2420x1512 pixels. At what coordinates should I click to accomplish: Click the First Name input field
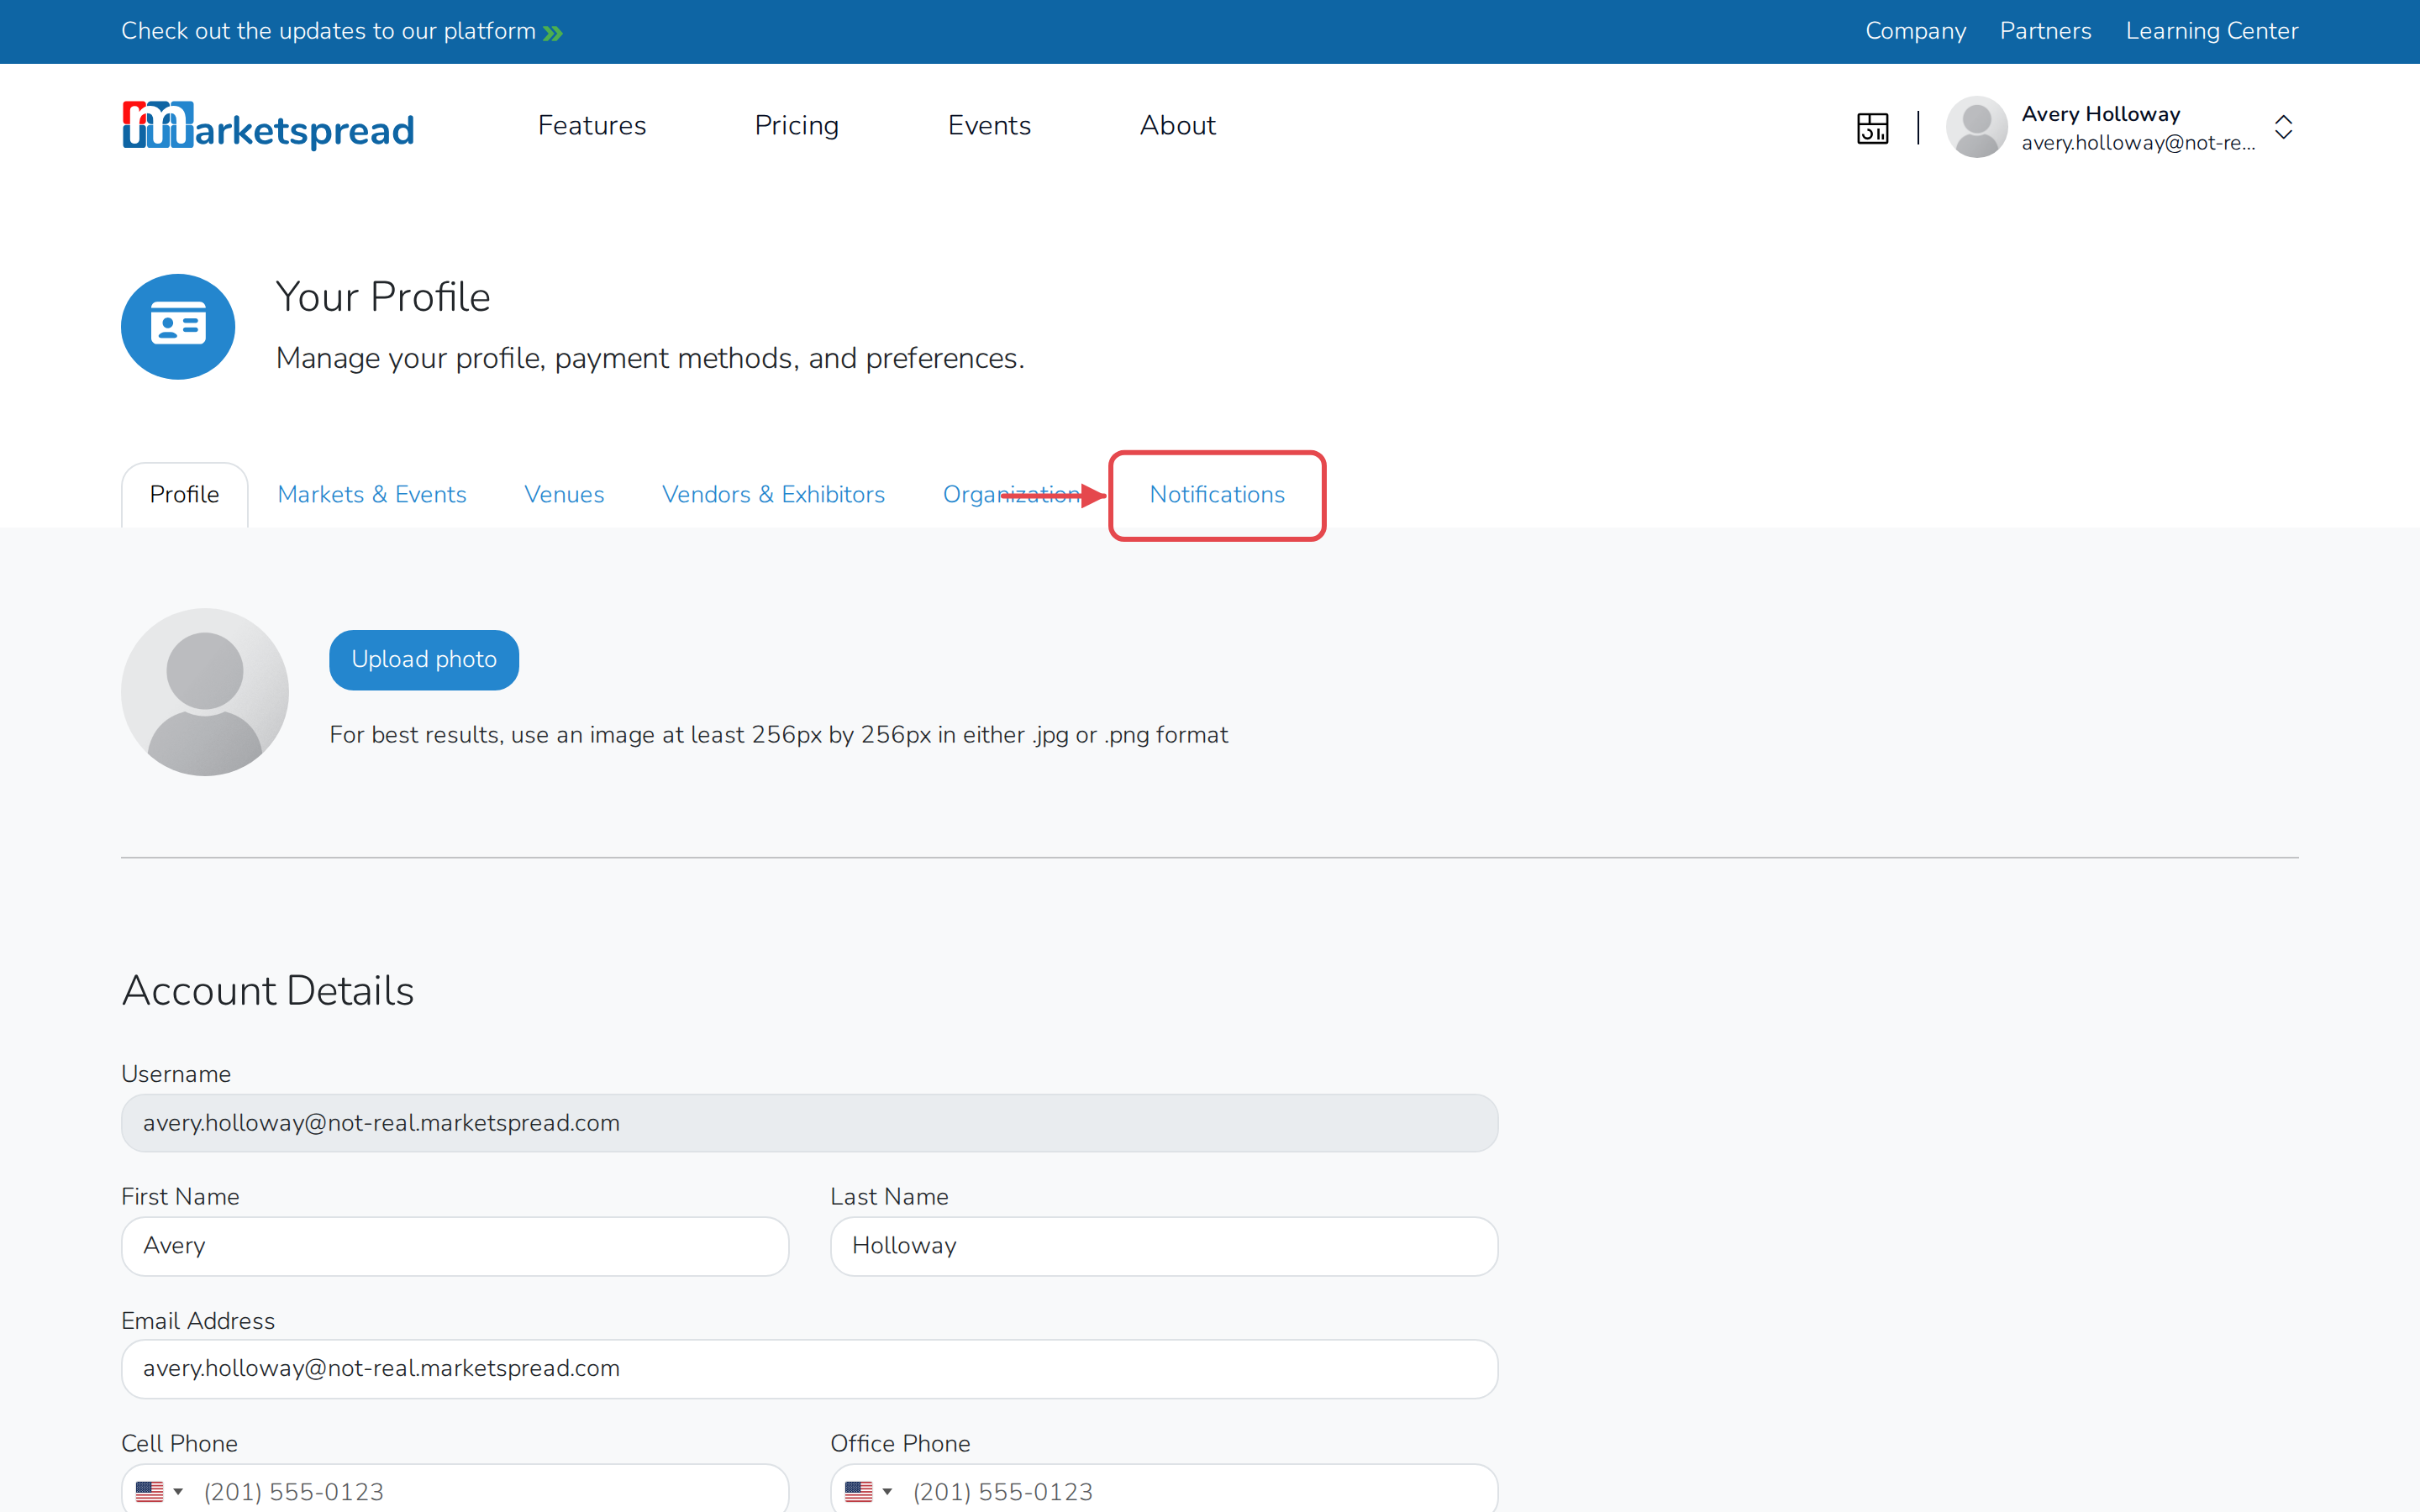click(455, 1246)
